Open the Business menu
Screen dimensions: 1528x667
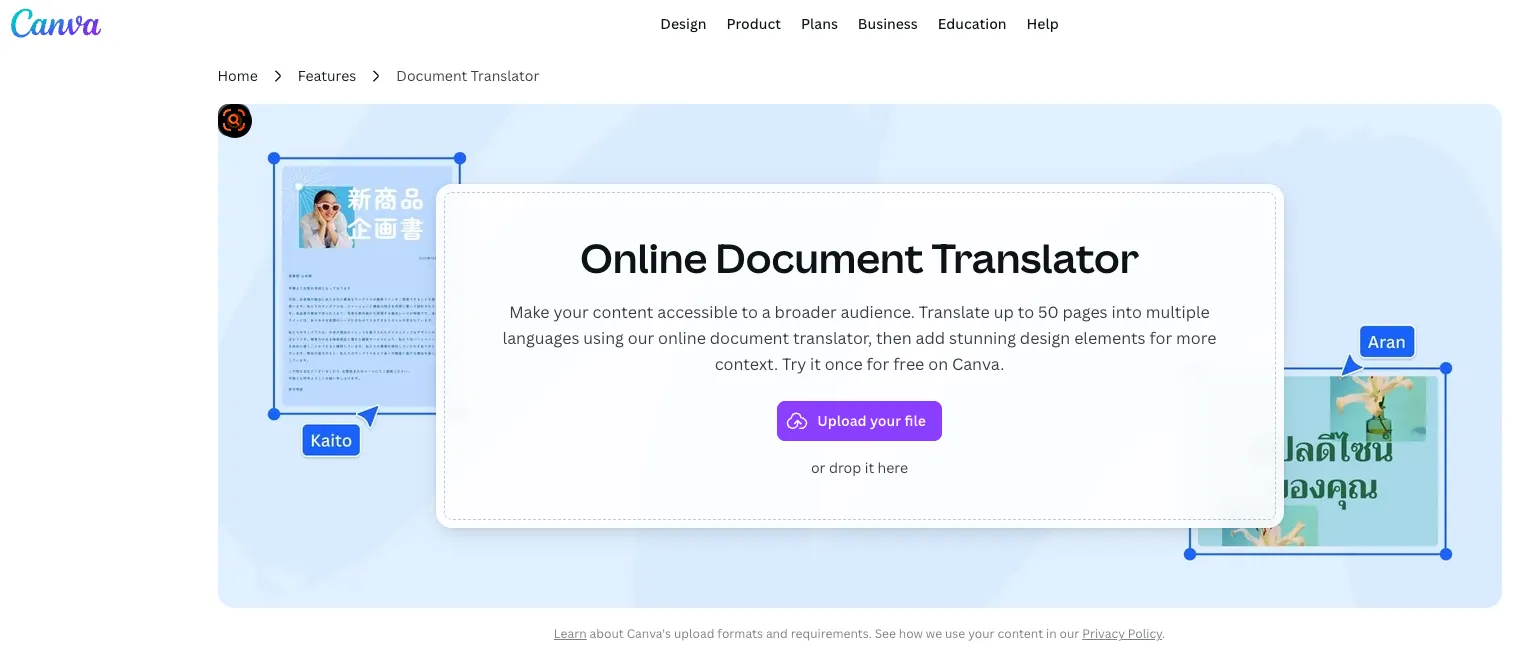tap(887, 24)
